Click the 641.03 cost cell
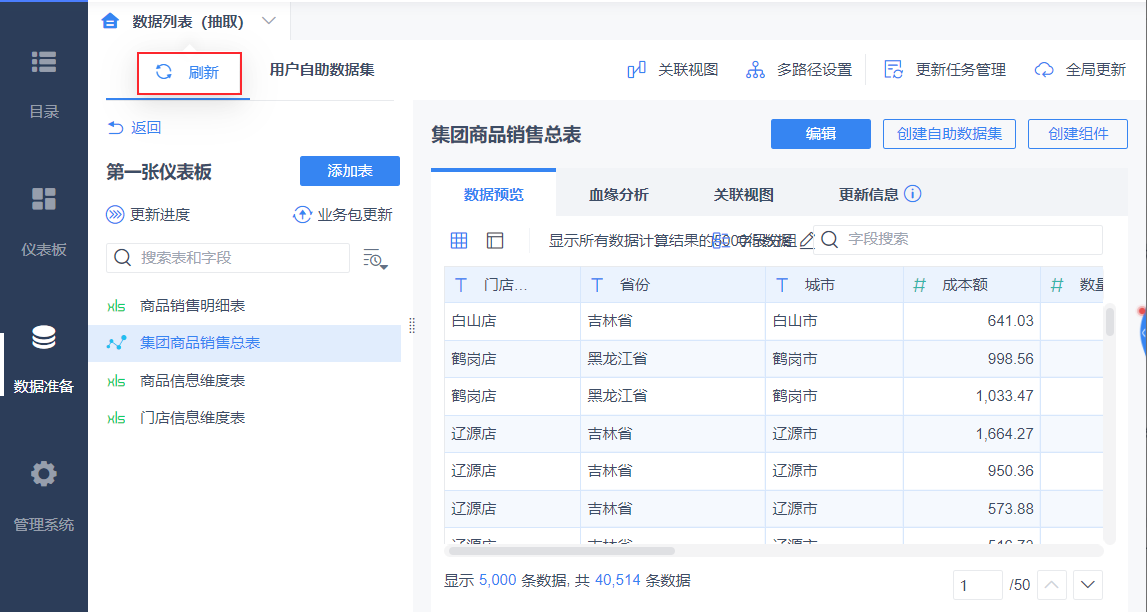This screenshot has width=1147, height=612. 972,321
